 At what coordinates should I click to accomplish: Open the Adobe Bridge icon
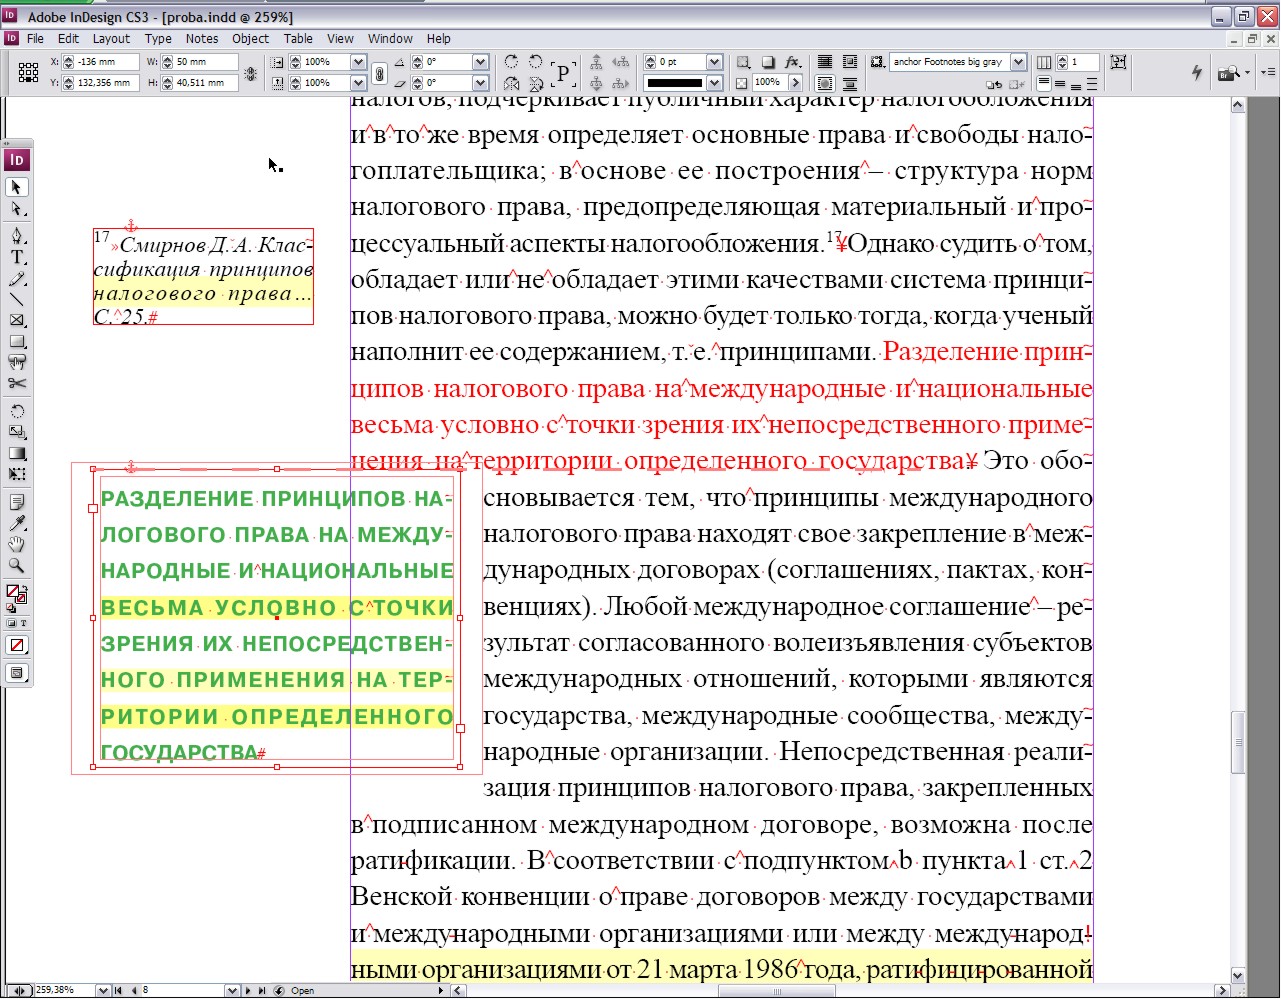pos(1229,73)
